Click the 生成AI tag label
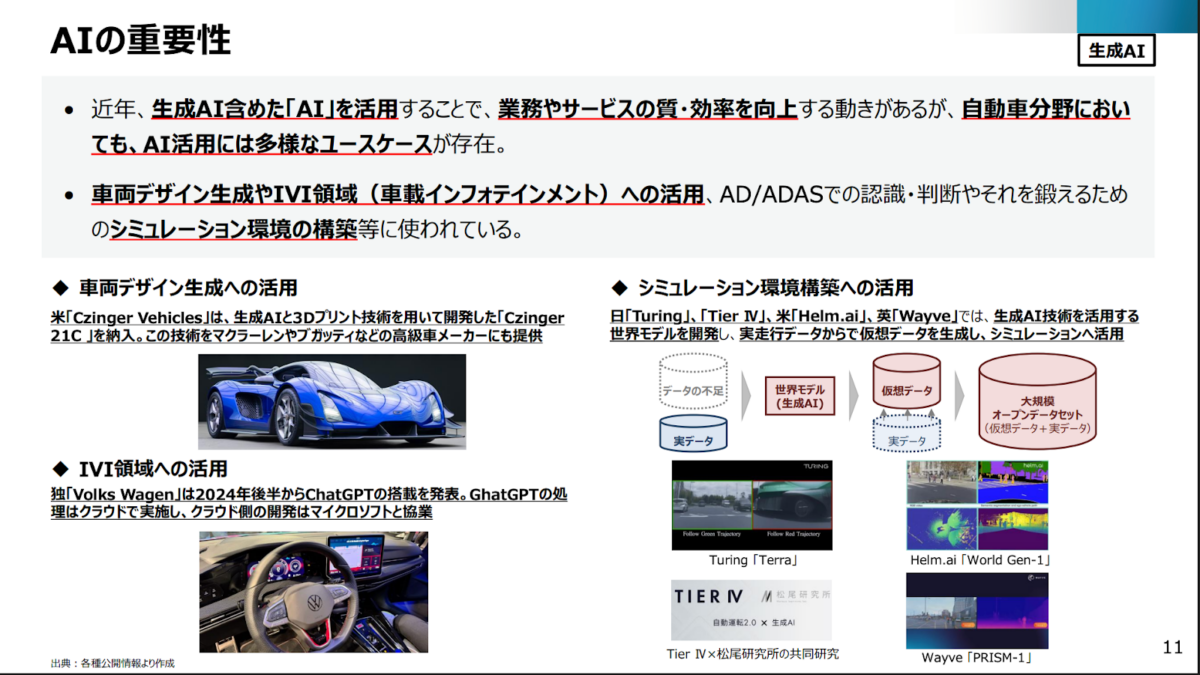The height and width of the screenshot is (675, 1200). coord(1115,49)
